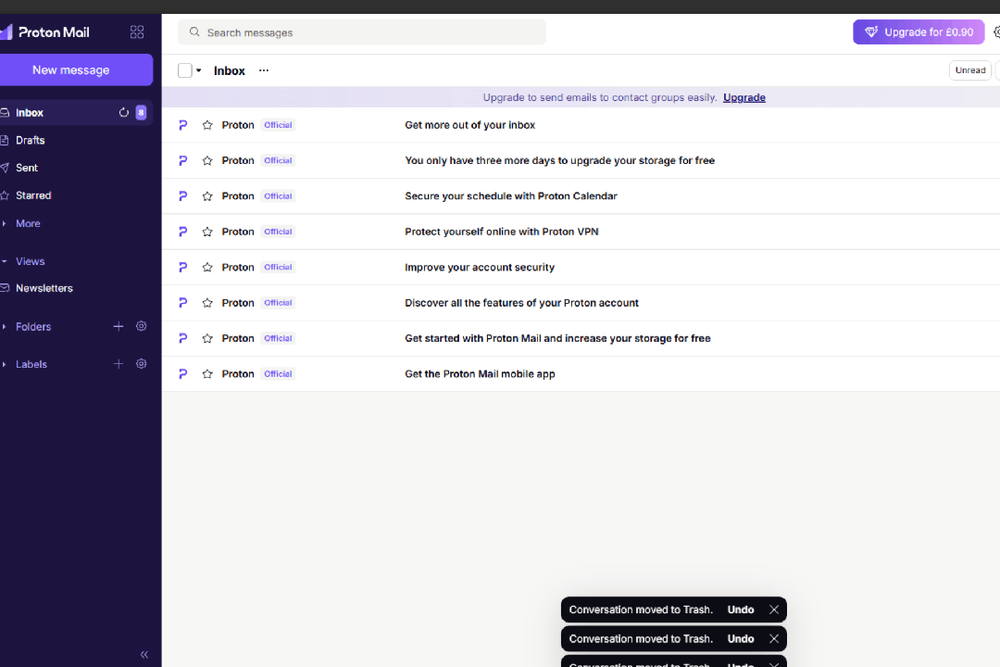Viewport: 1000px width, 667px height.
Task: Dismiss the second 'Conversation moved to Trash' notification
Action: [x=774, y=639]
